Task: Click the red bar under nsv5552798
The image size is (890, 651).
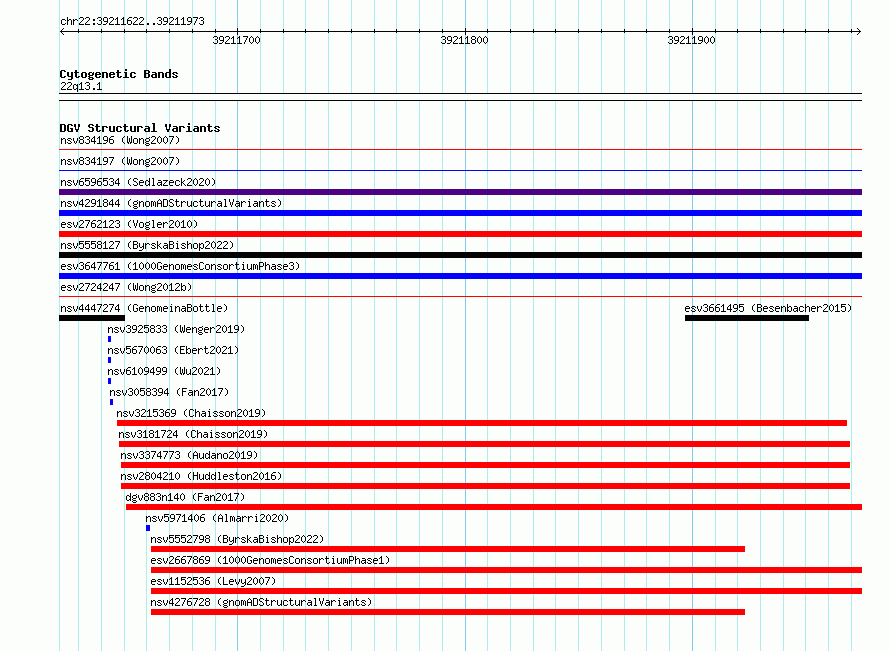Action: (448, 549)
